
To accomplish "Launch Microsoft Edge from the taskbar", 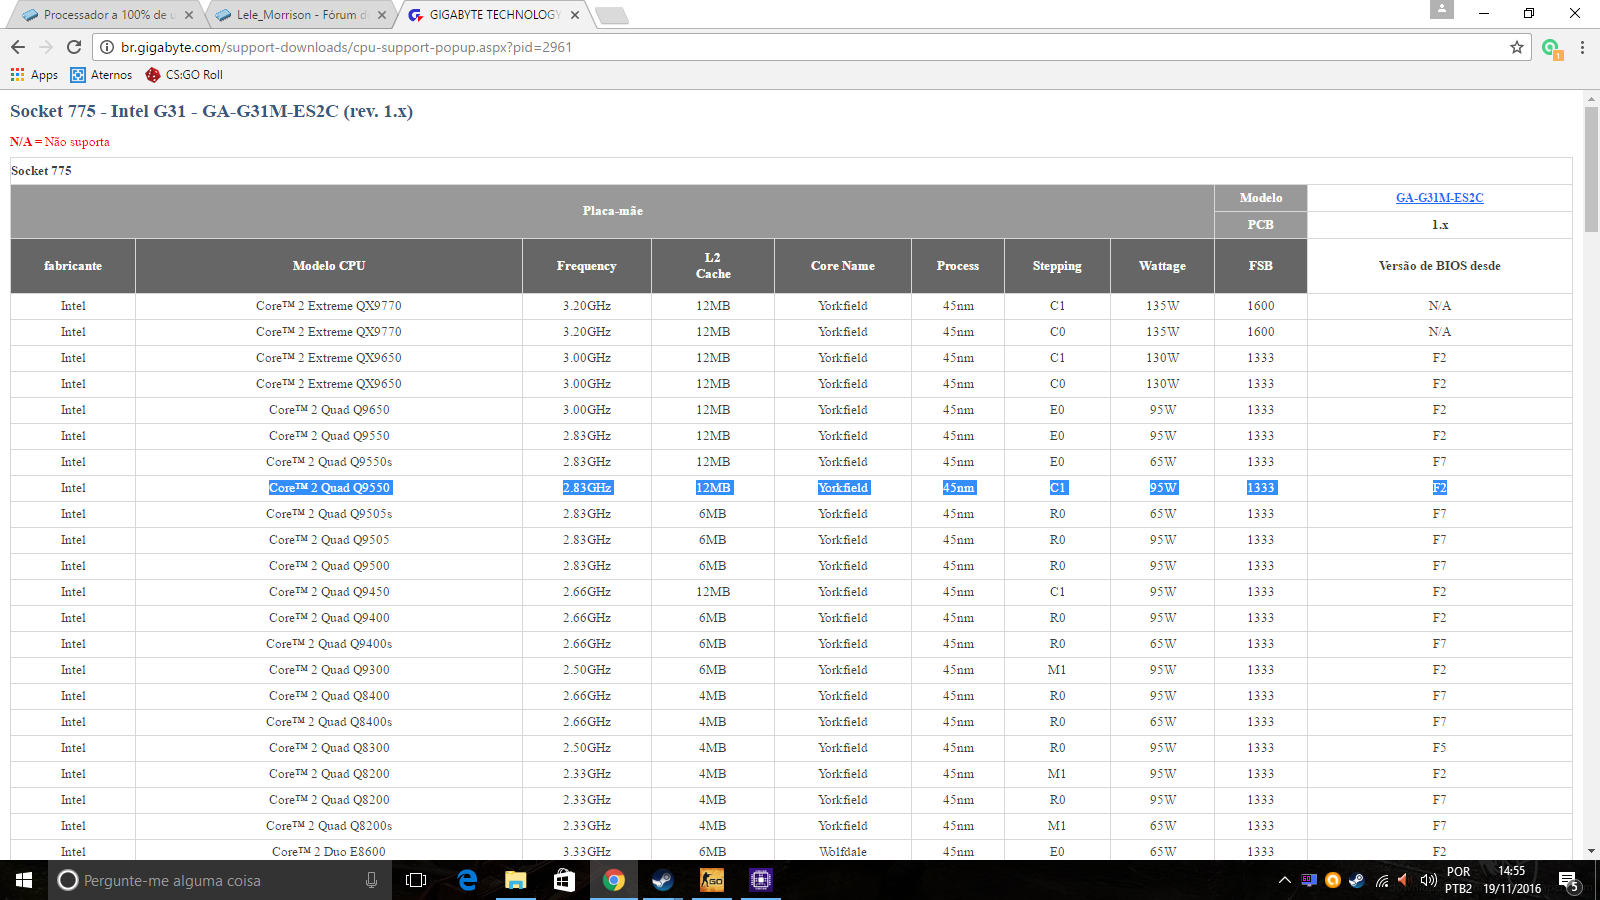I will click(x=467, y=880).
